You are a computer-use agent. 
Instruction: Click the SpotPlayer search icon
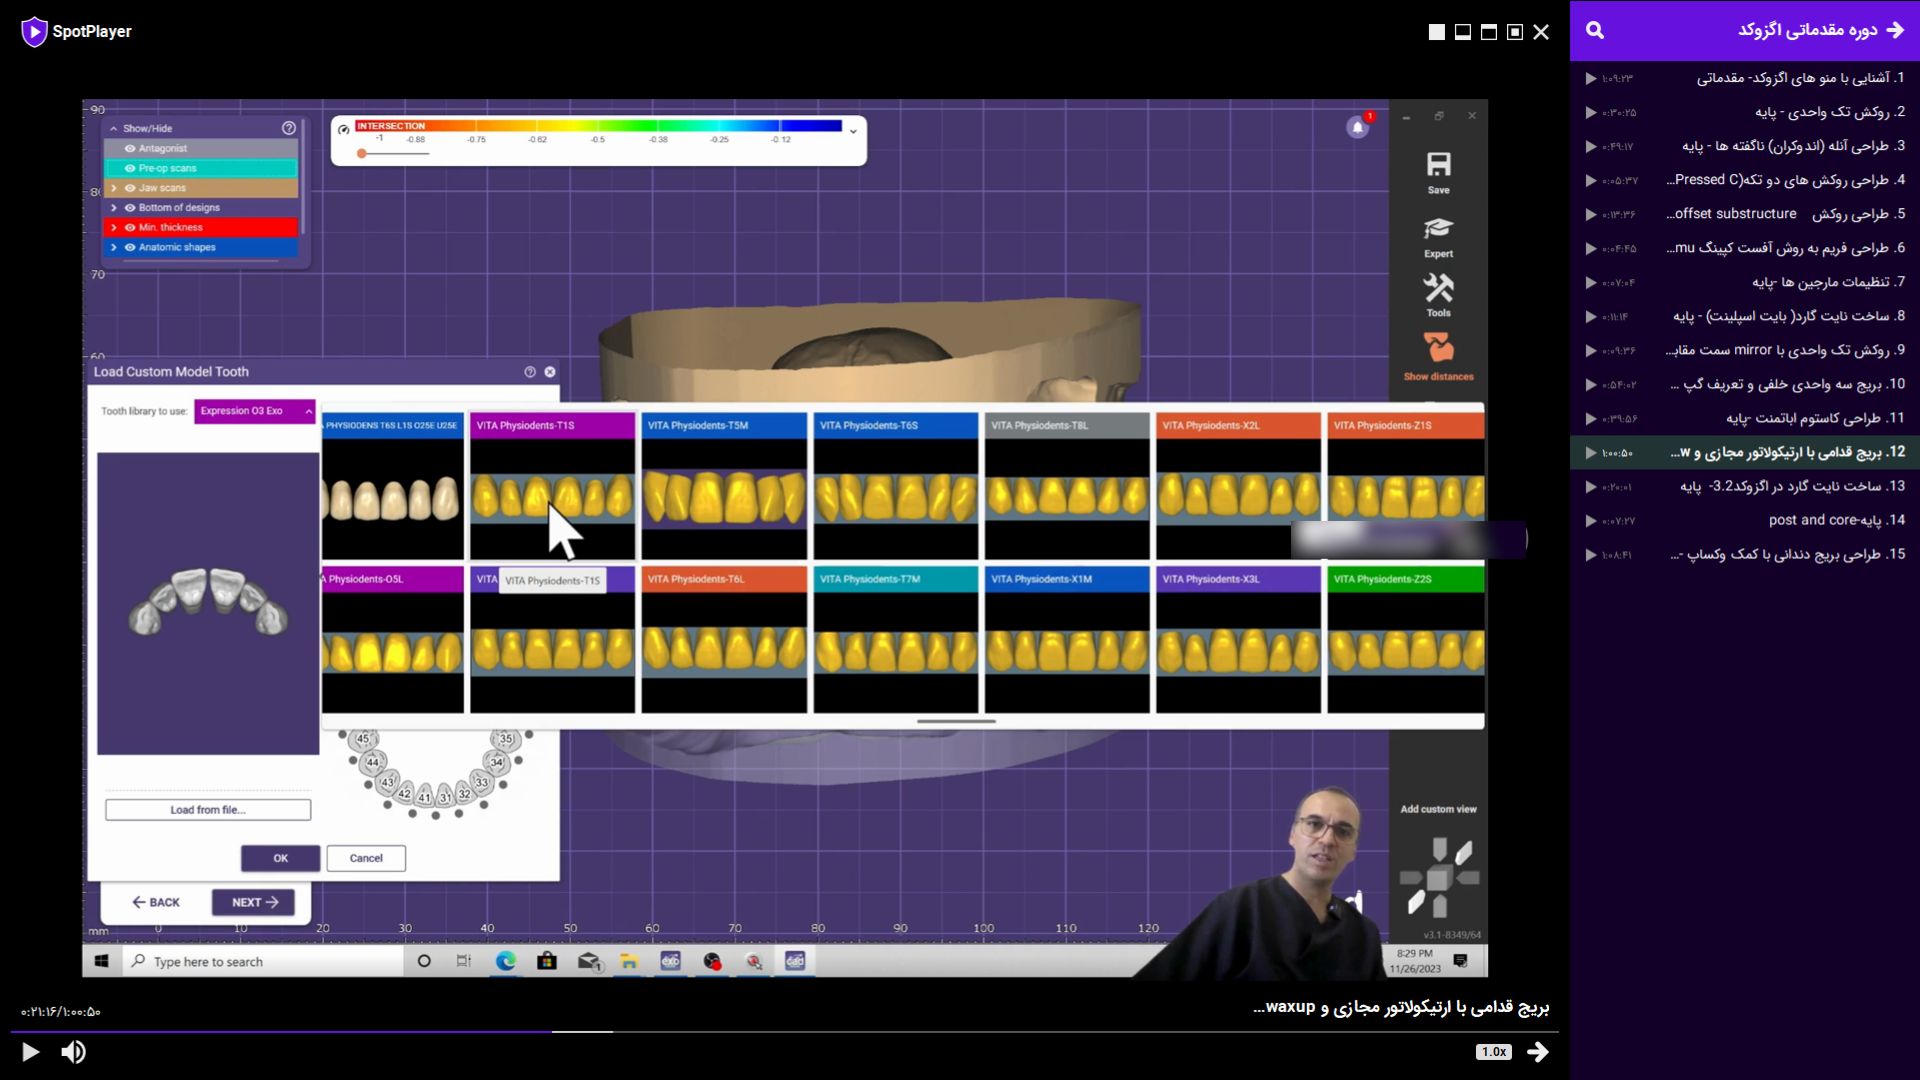click(x=1595, y=30)
